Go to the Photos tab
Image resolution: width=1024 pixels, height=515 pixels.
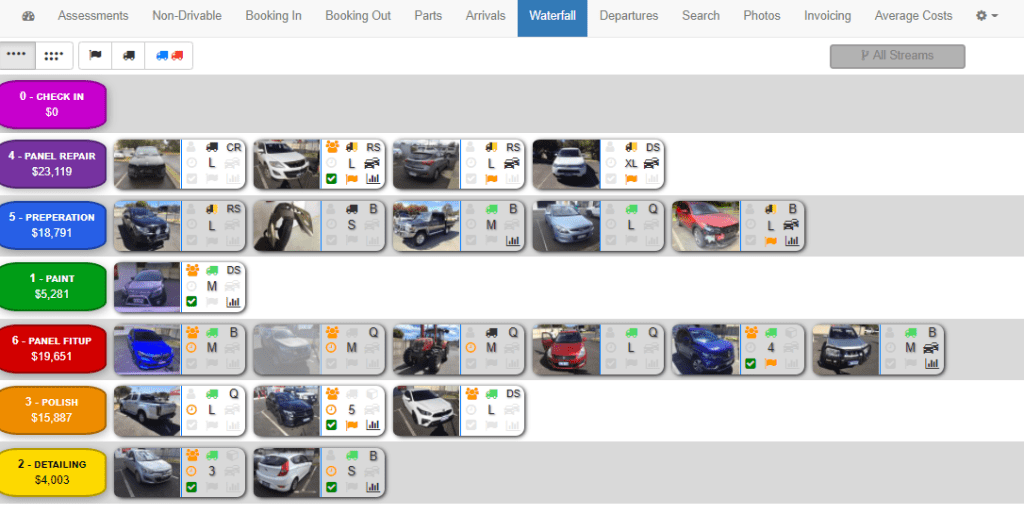coord(762,16)
